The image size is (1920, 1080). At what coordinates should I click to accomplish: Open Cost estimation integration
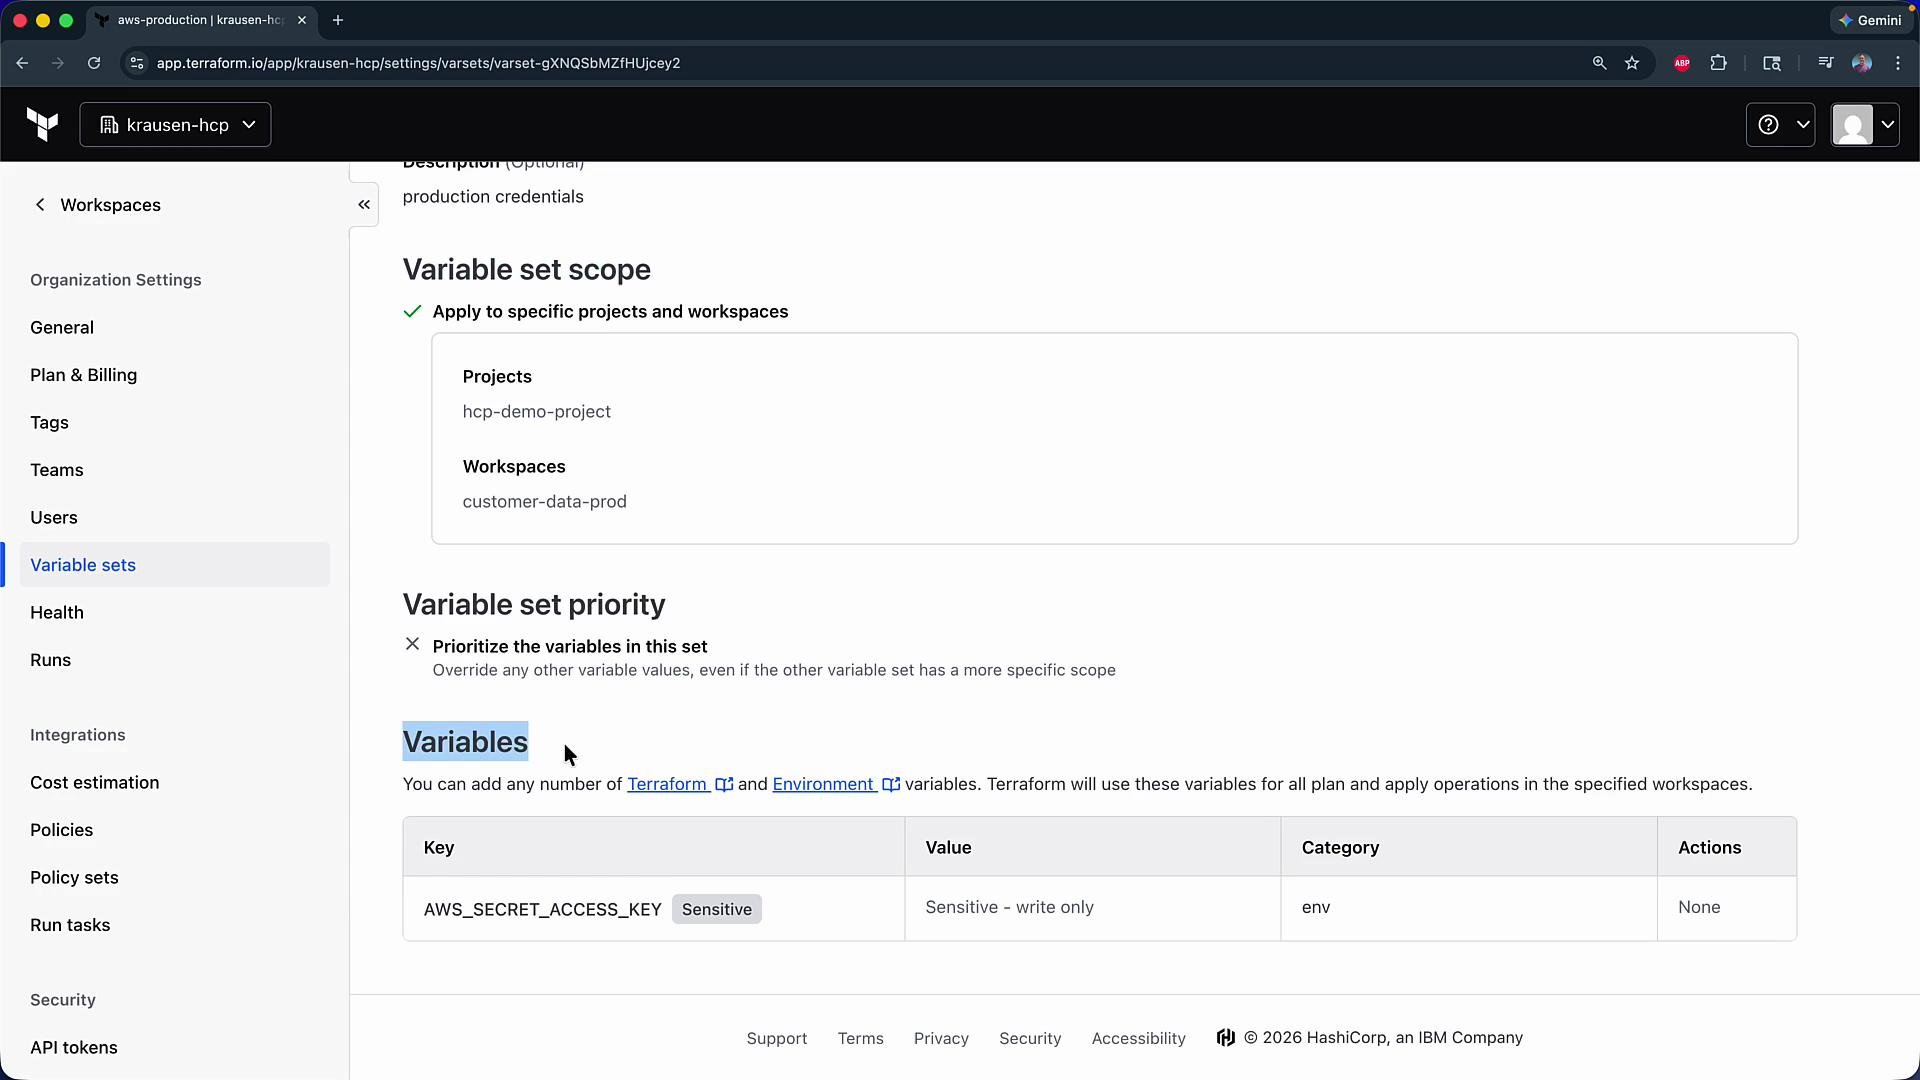(94, 783)
